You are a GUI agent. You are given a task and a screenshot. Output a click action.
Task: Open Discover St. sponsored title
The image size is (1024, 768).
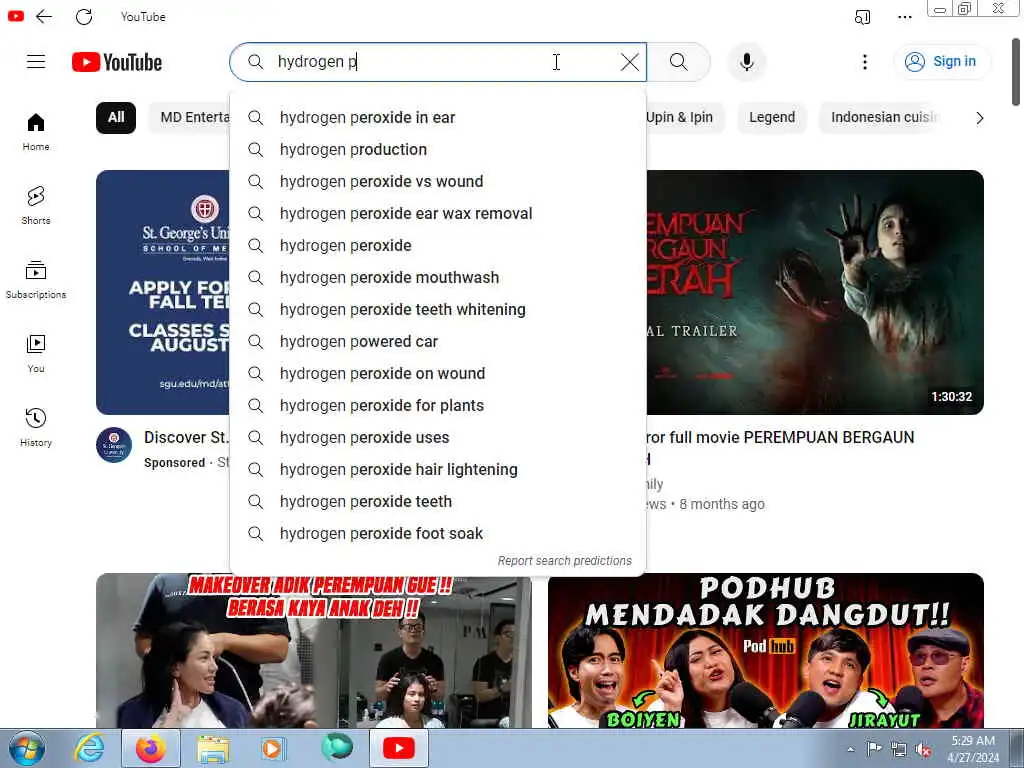[186, 438]
